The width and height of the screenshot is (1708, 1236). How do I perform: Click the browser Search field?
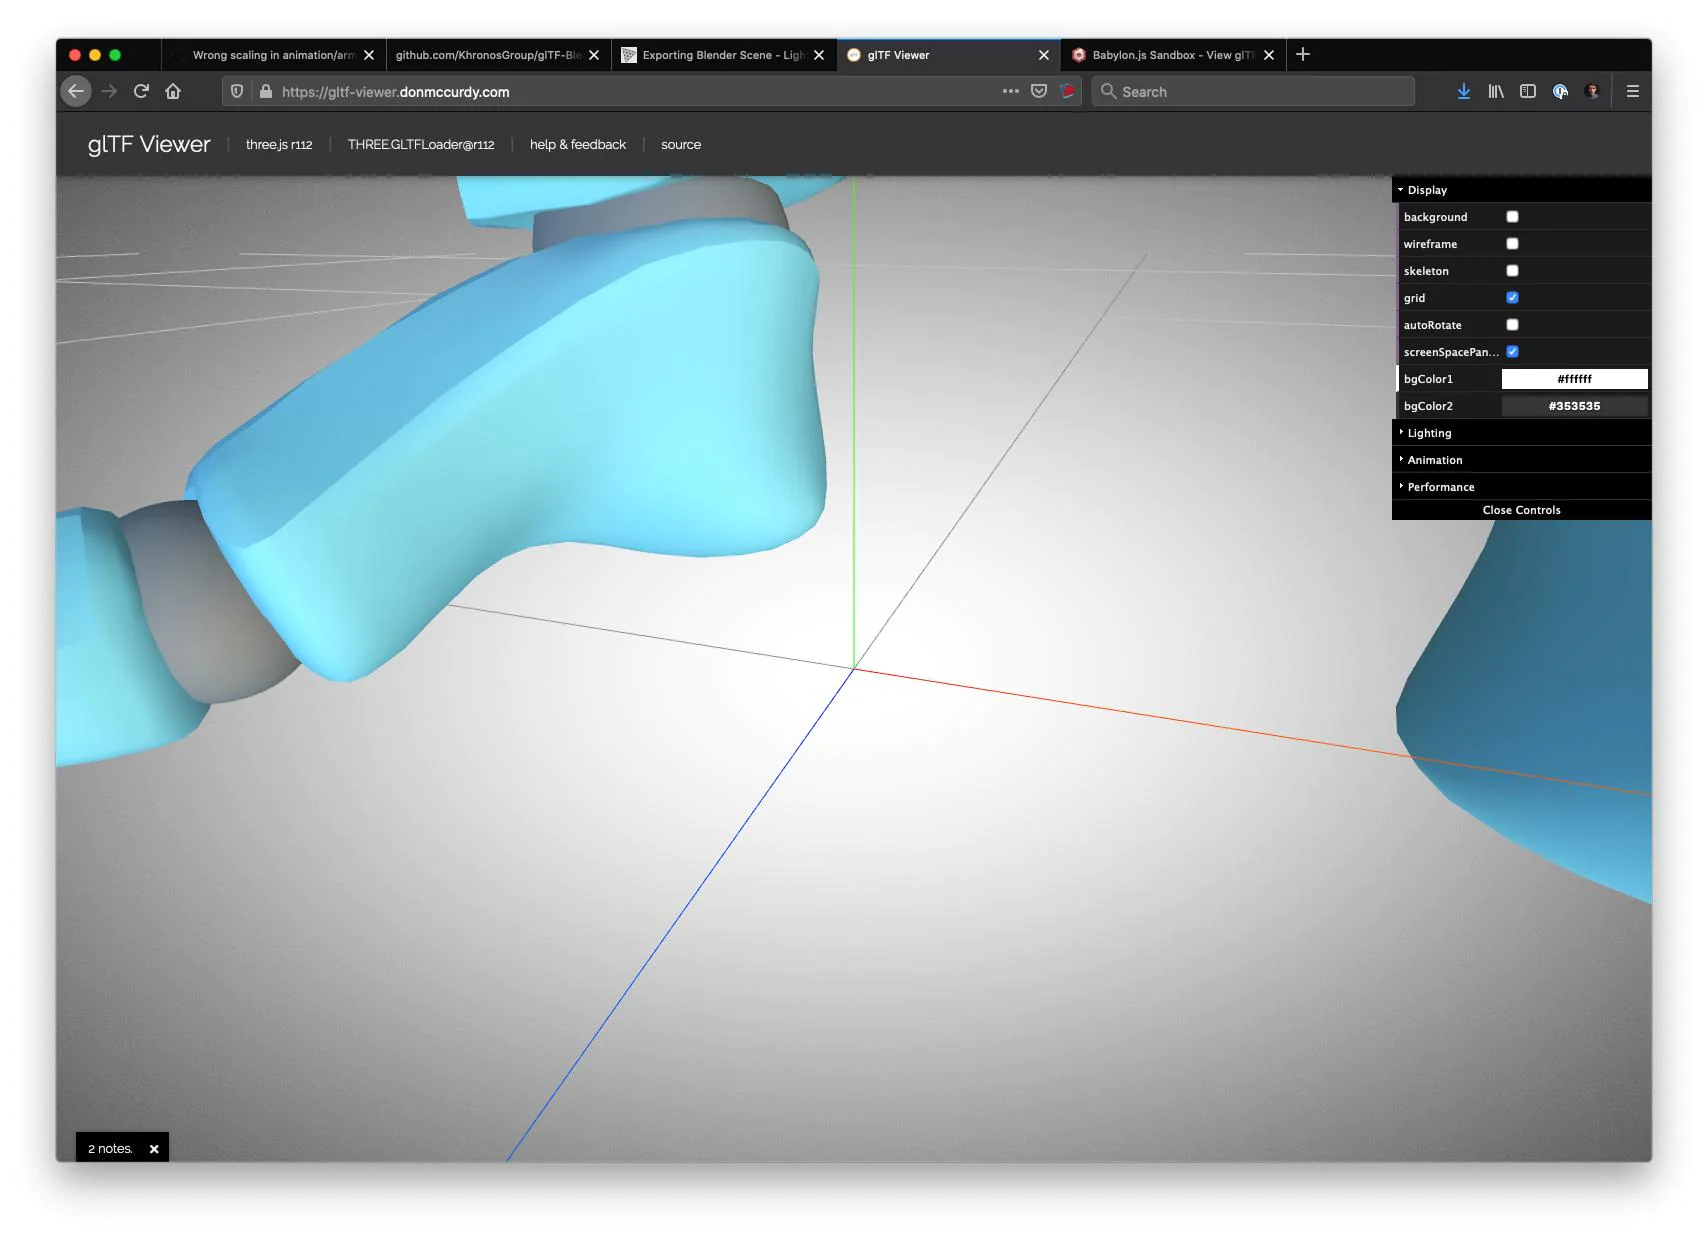click(x=1253, y=91)
